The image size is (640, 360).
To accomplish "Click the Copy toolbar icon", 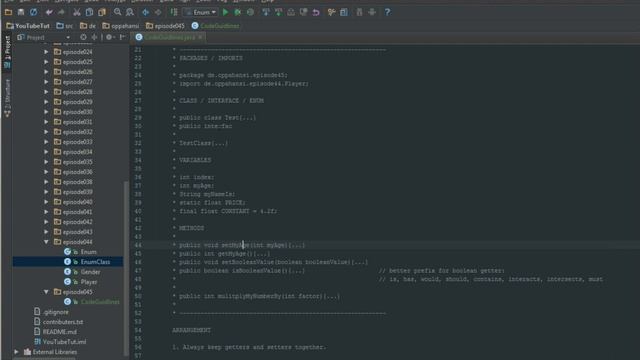I will [x=89, y=12].
